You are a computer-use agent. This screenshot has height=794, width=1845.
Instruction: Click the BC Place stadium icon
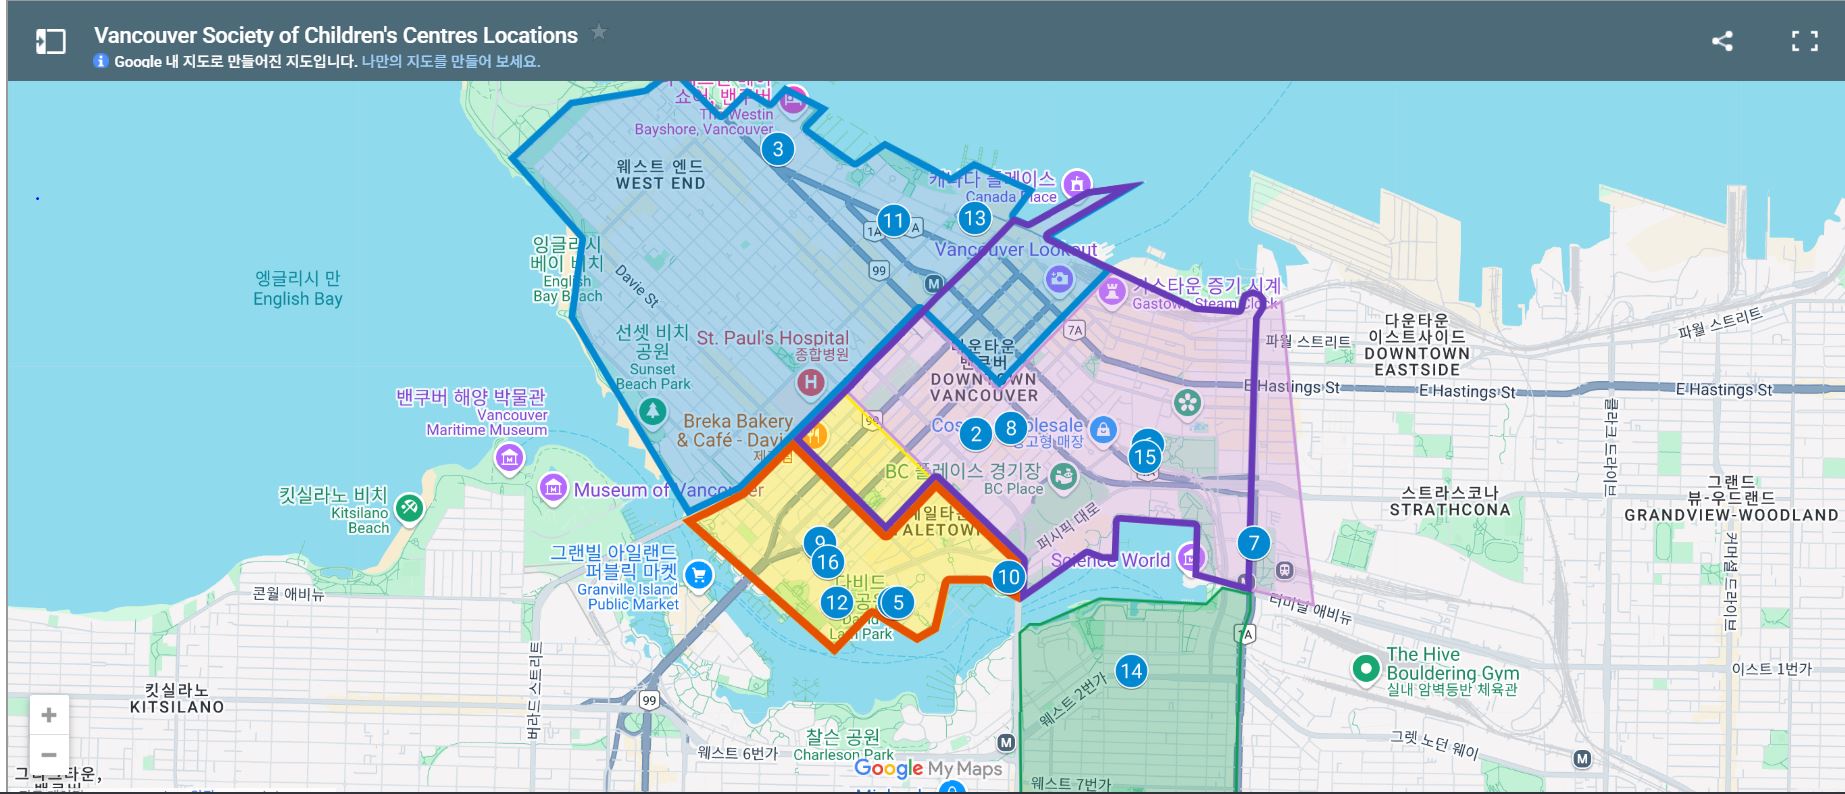click(x=1063, y=476)
